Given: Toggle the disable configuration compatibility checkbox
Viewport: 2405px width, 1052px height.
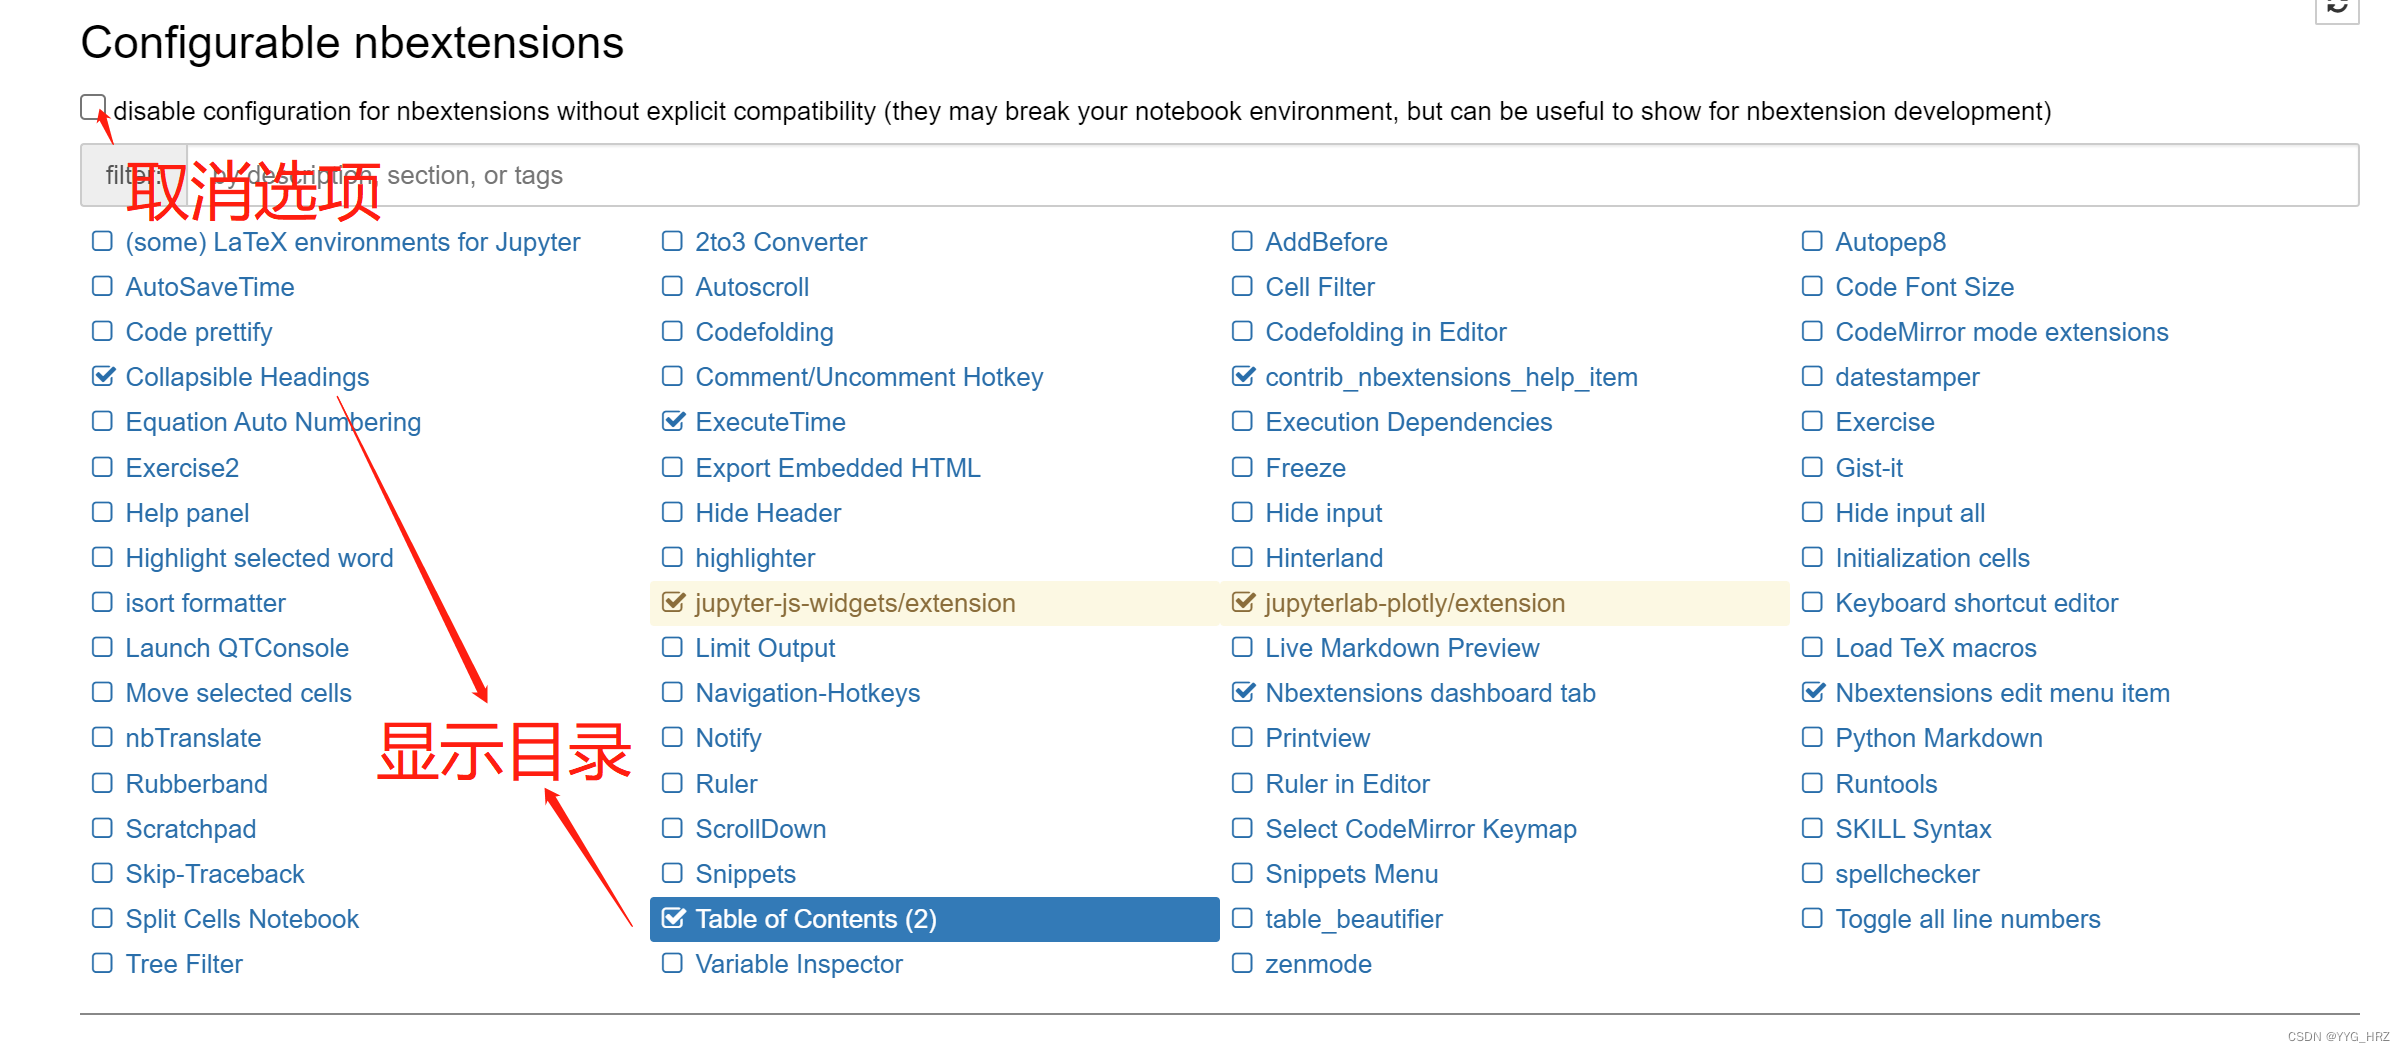Looking at the screenshot, I should (x=93, y=107).
